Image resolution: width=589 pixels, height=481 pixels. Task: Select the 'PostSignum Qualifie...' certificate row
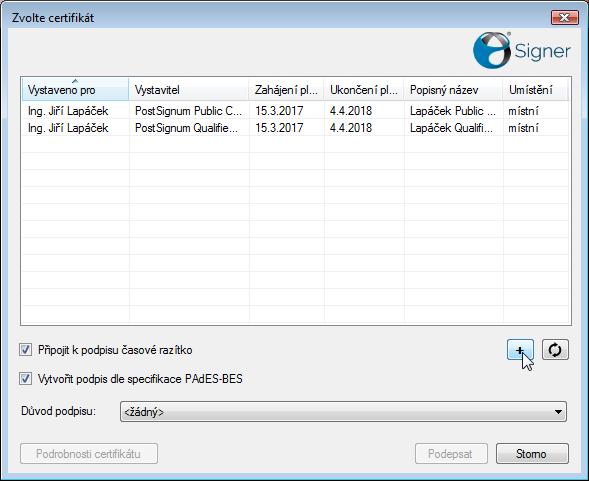point(296,128)
